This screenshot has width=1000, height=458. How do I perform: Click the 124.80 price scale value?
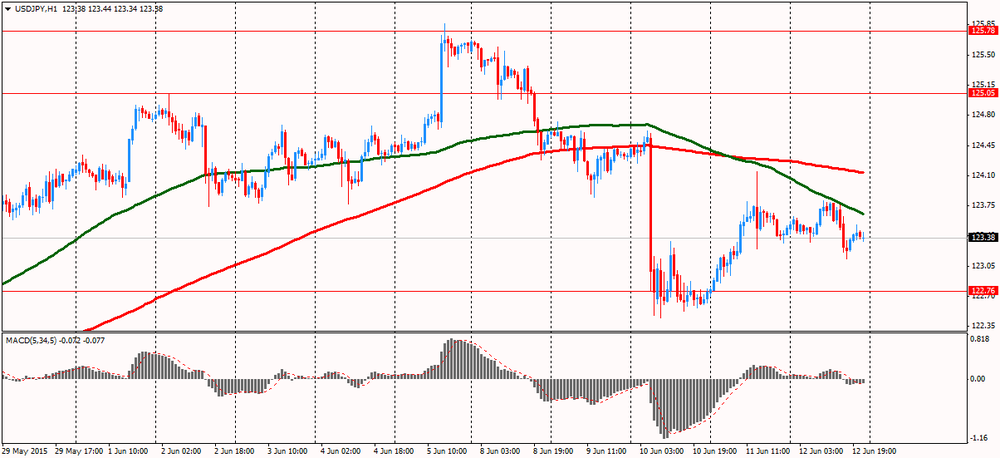981,115
